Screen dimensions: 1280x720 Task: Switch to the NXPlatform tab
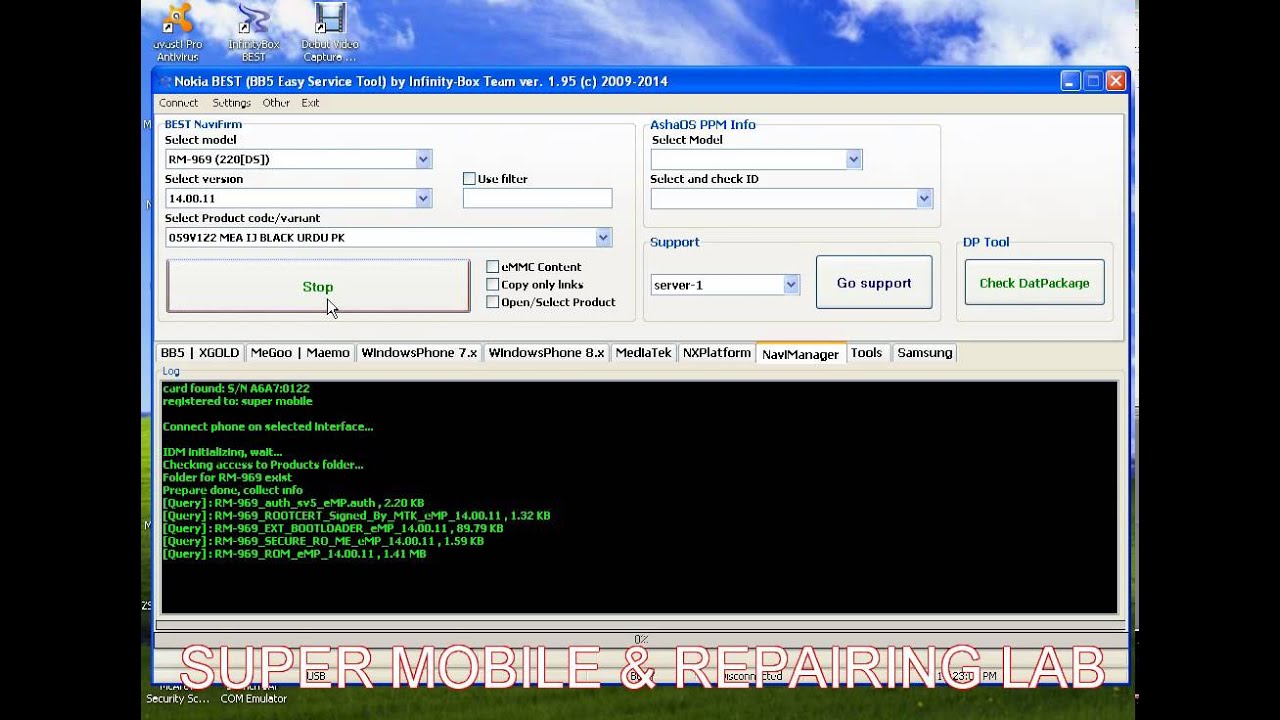pos(716,353)
